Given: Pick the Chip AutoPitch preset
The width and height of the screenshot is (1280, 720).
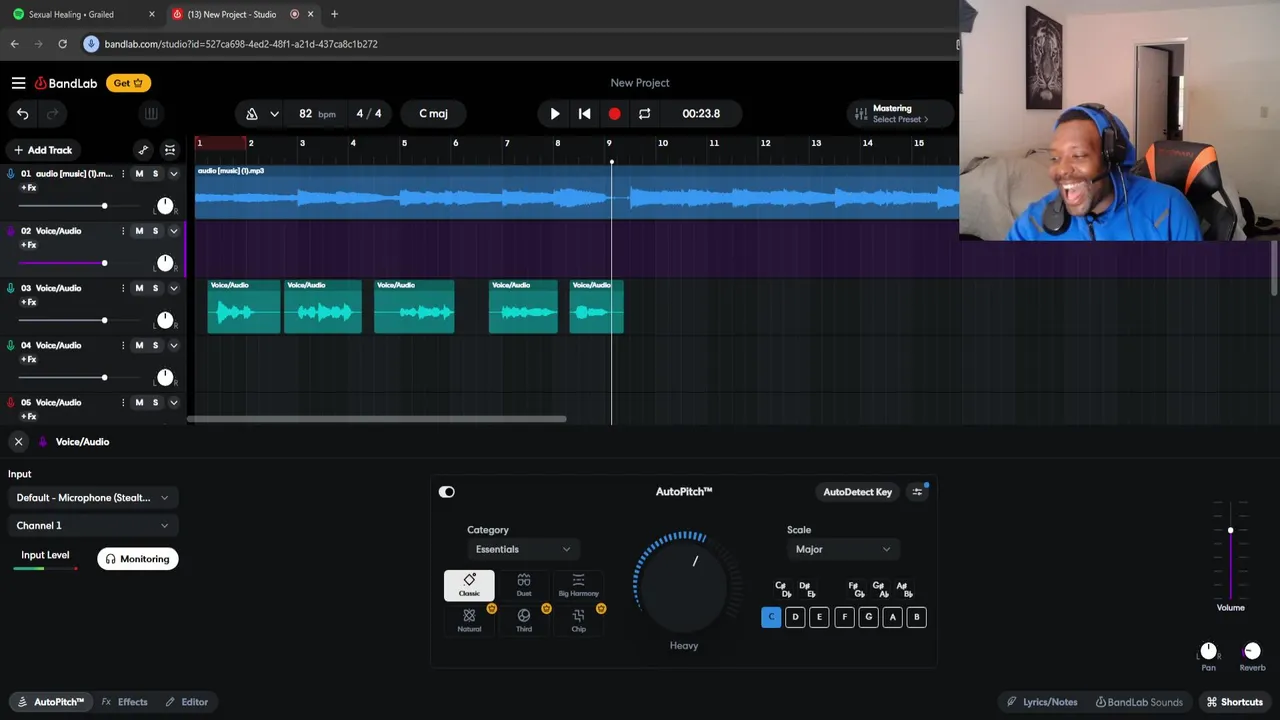Looking at the screenshot, I should tap(578, 620).
